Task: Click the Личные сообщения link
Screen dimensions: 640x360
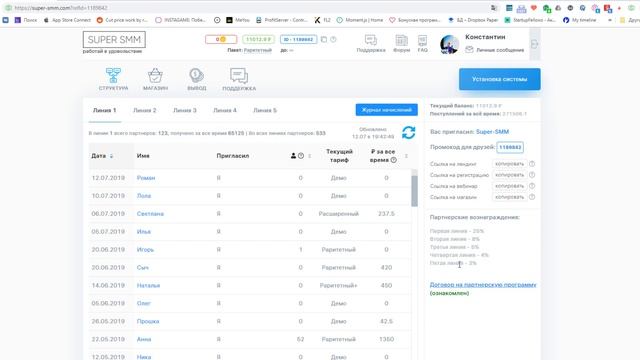Action: (x=500, y=50)
